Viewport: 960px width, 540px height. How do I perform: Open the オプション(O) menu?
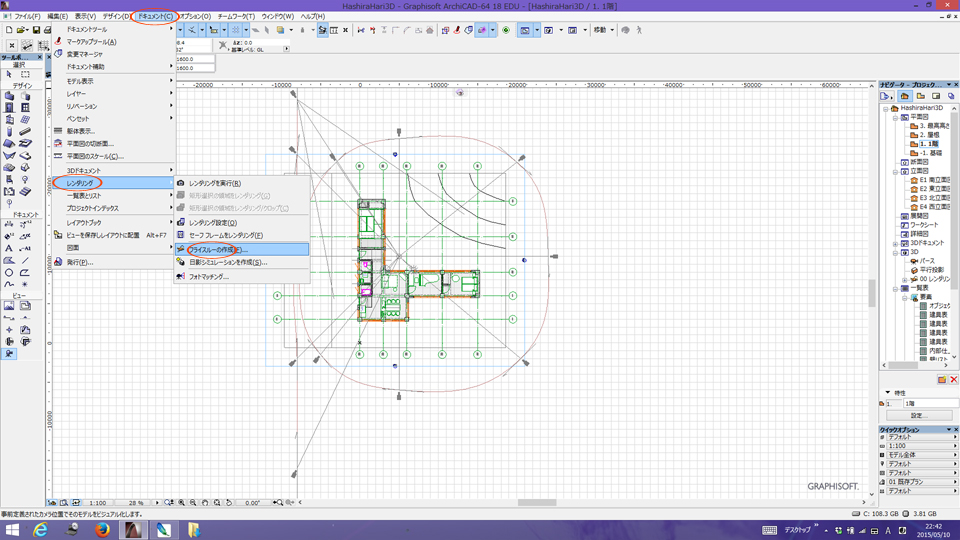pos(195,17)
